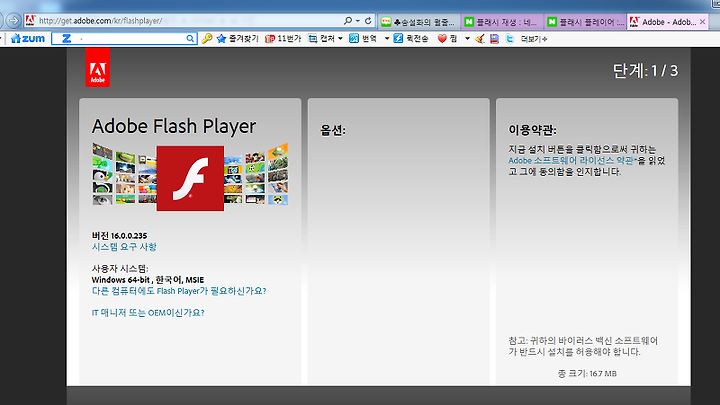Switch to the 플래시 재생 Naver tab
This screenshot has height=405, width=720.
coord(502,22)
